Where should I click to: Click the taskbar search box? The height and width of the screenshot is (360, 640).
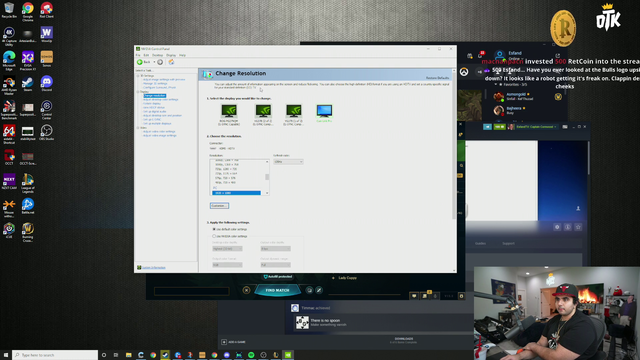(x=55, y=355)
